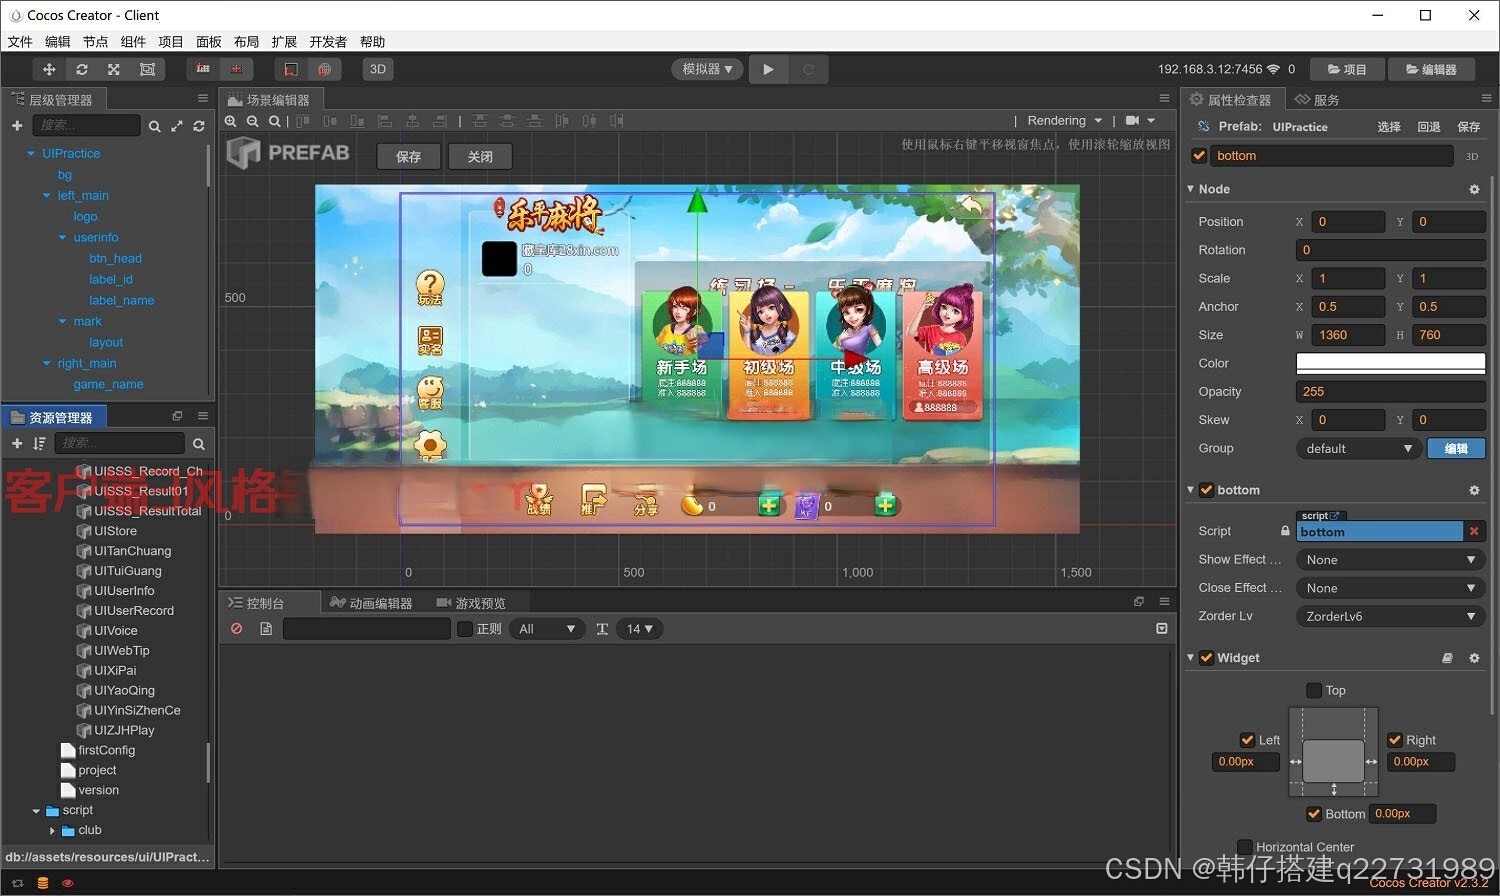Open the 组件 menu

(133, 42)
